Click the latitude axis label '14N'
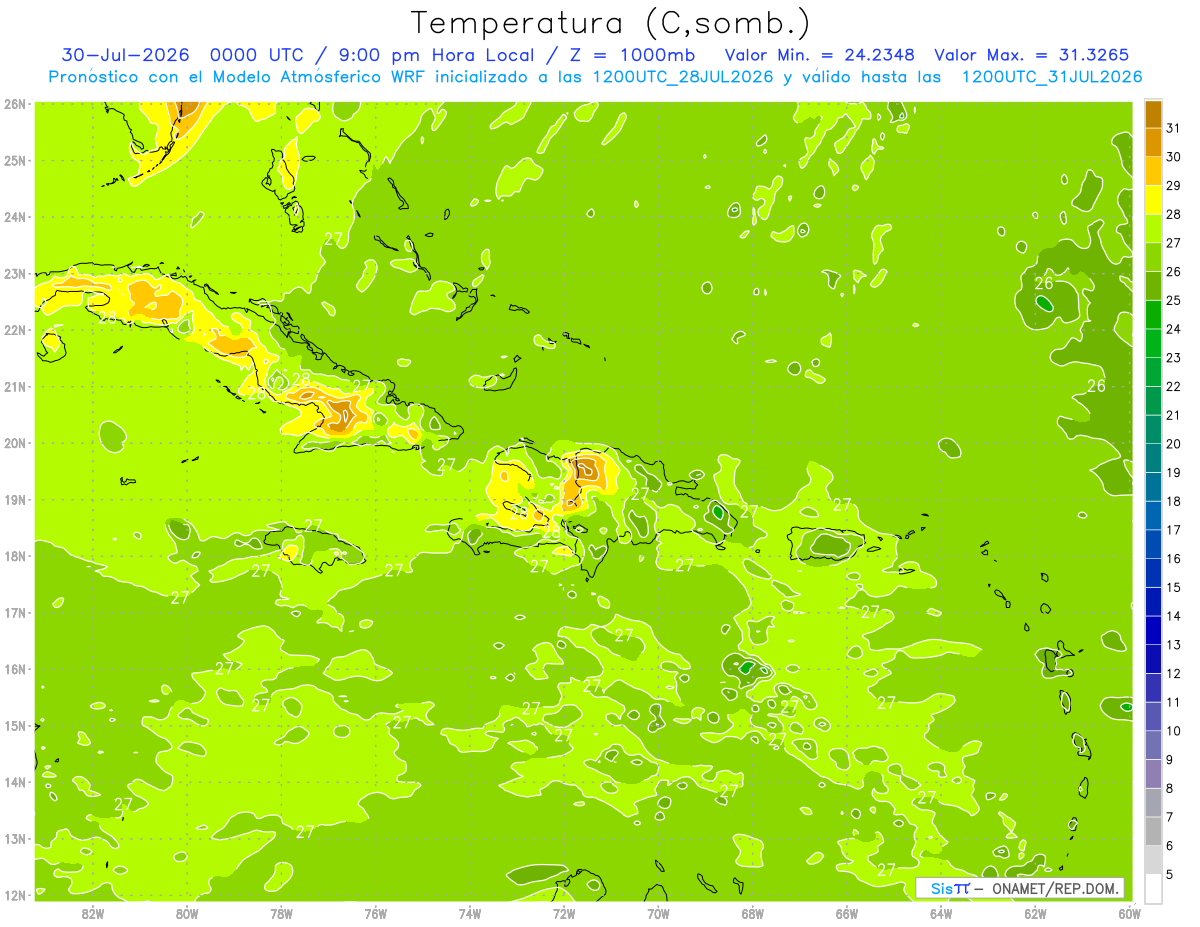This screenshot has width=1200, height=927. (15, 782)
